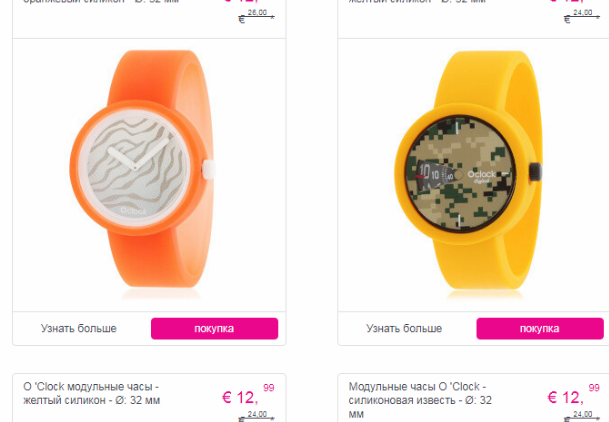Open 'Модульные часы O 'Clock - силиконовая известь' title
The width and height of the screenshot is (609, 422).
(x=420, y=400)
